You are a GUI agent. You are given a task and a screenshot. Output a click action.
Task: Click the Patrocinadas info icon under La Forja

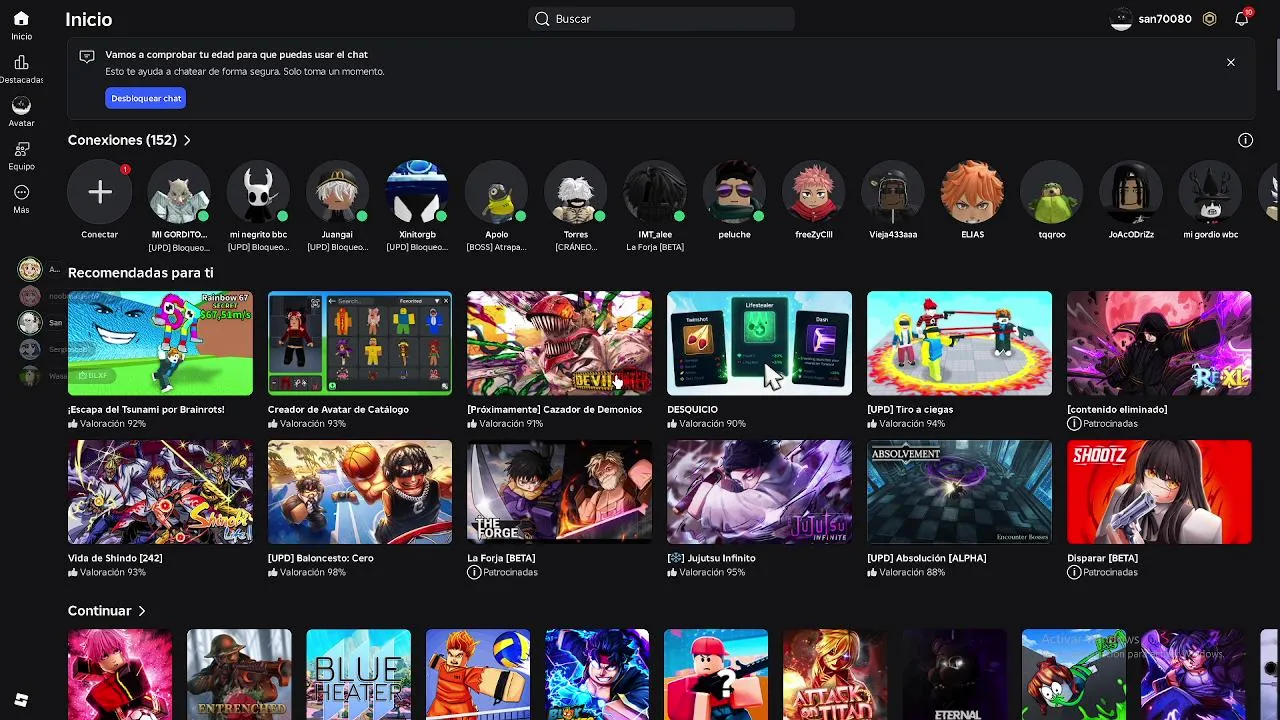tap(474, 572)
